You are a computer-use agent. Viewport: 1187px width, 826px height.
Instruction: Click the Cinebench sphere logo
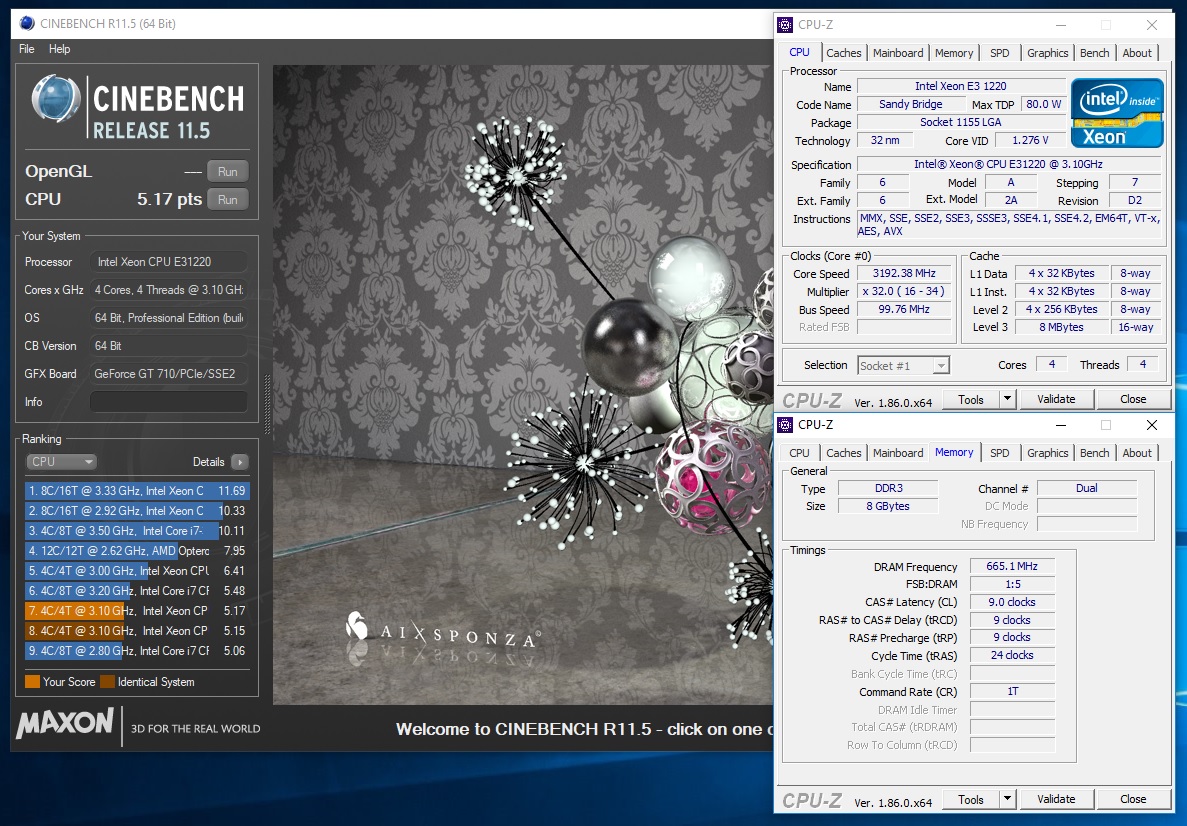(x=56, y=98)
